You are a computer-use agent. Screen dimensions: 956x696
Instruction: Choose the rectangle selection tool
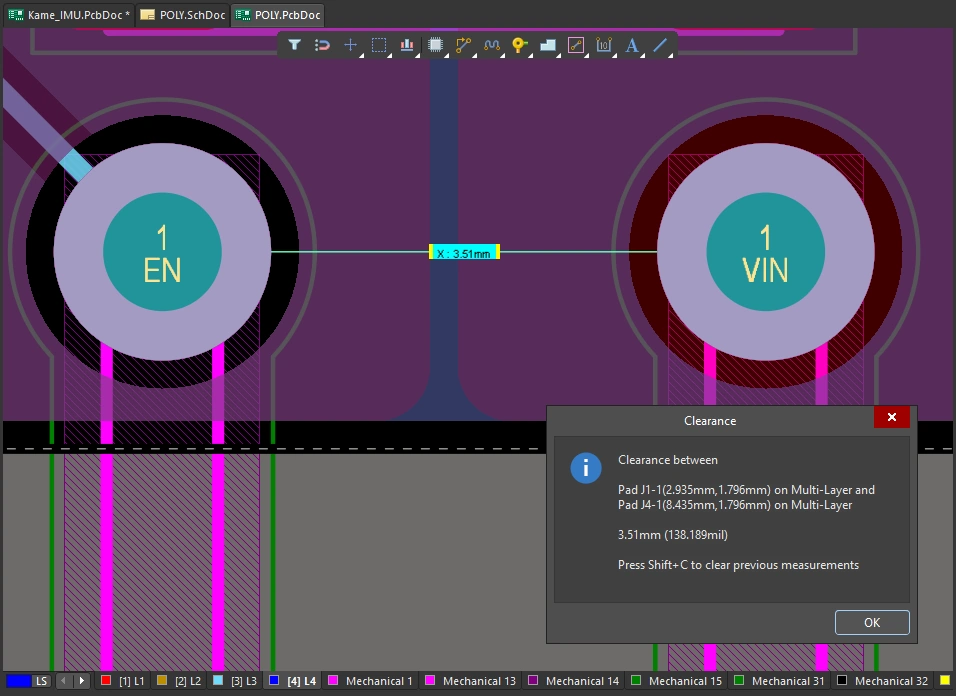(x=379, y=45)
